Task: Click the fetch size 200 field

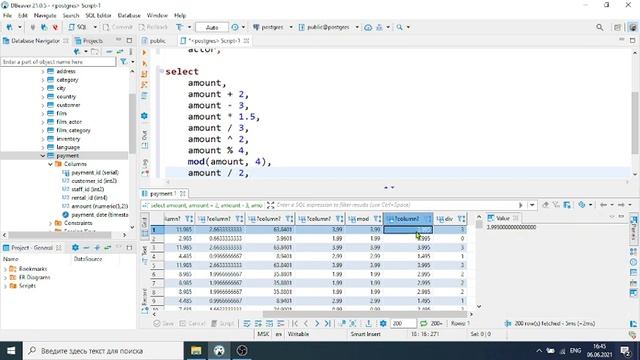Action: pos(403,324)
